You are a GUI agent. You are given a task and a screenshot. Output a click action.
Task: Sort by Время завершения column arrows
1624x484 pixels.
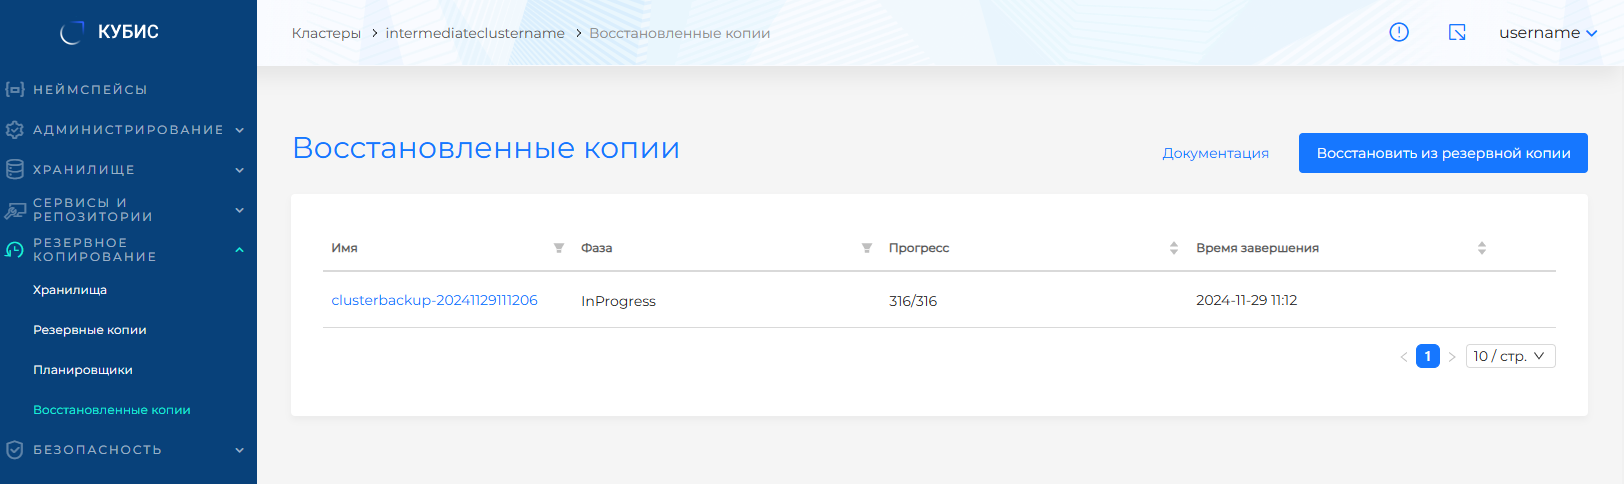pyautogui.click(x=1482, y=248)
